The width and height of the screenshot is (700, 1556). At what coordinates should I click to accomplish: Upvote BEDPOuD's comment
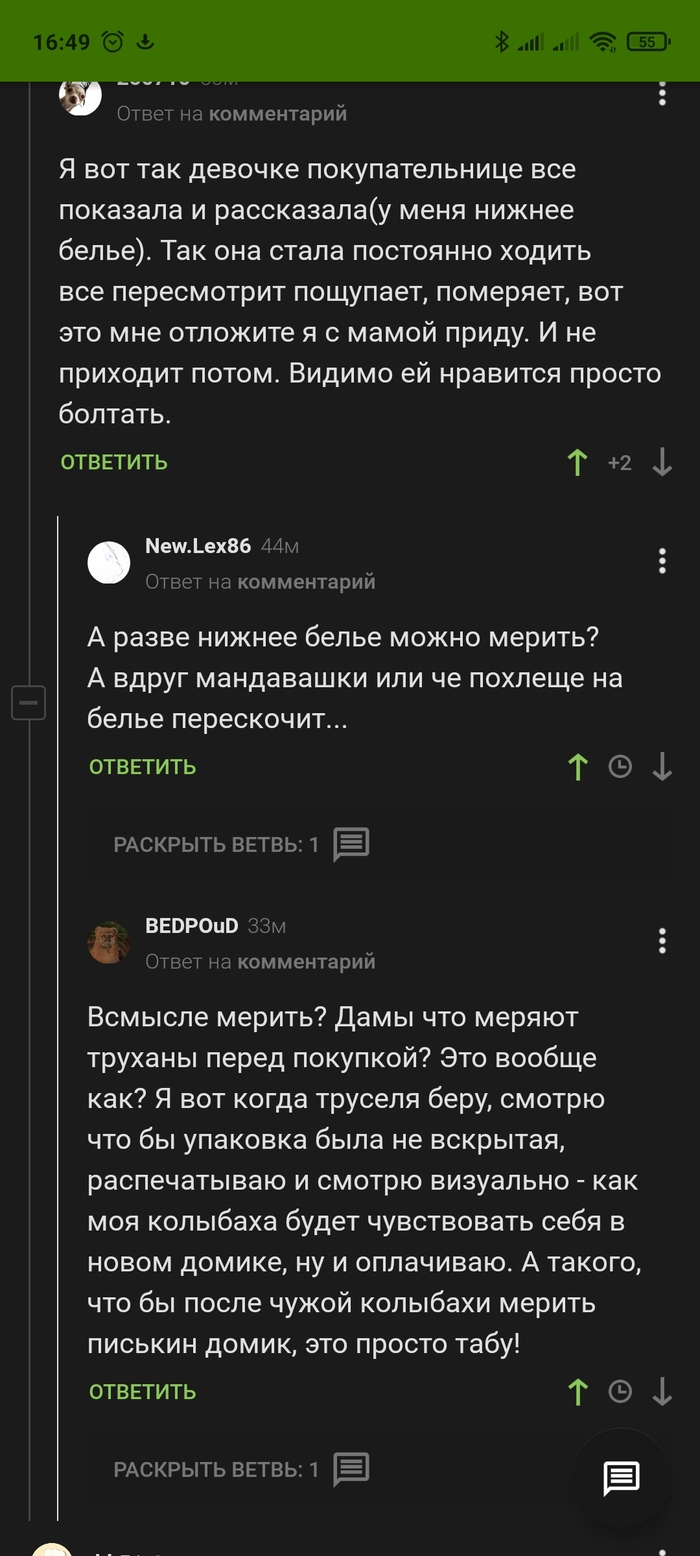click(577, 1392)
